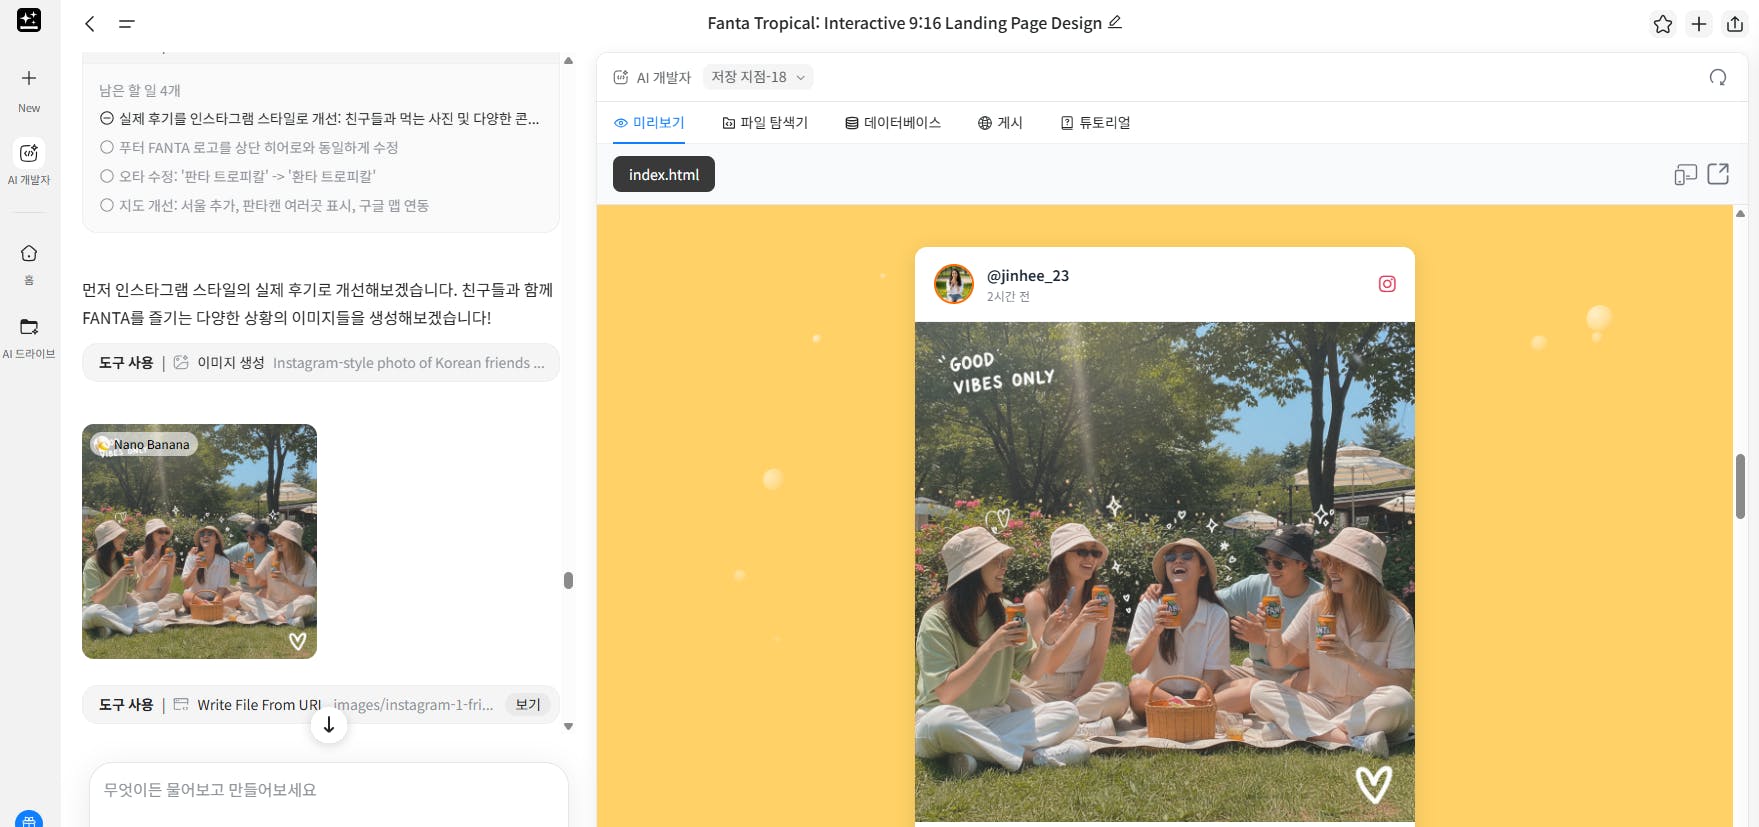Toggle device view icon beside index.html
Image resolution: width=1759 pixels, height=827 pixels.
point(1685,175)
